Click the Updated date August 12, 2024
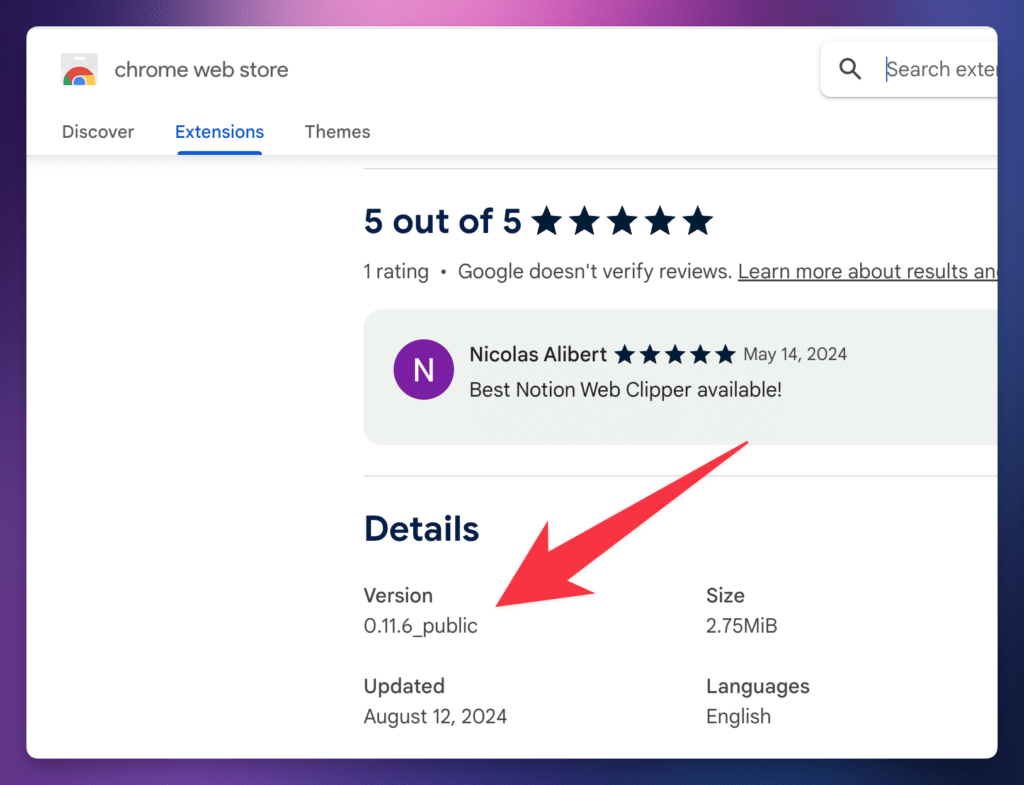 click(435, 716)
